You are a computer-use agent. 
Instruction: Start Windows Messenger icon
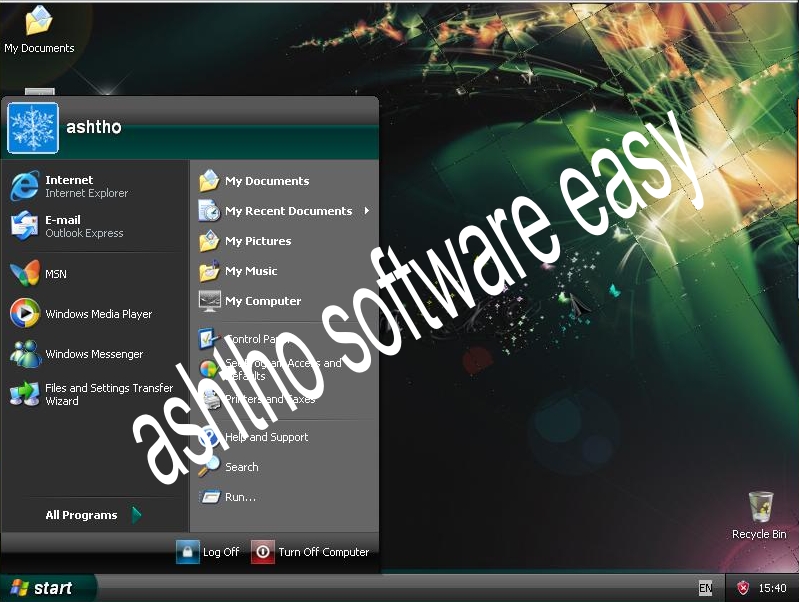click(x=24, y=353)
